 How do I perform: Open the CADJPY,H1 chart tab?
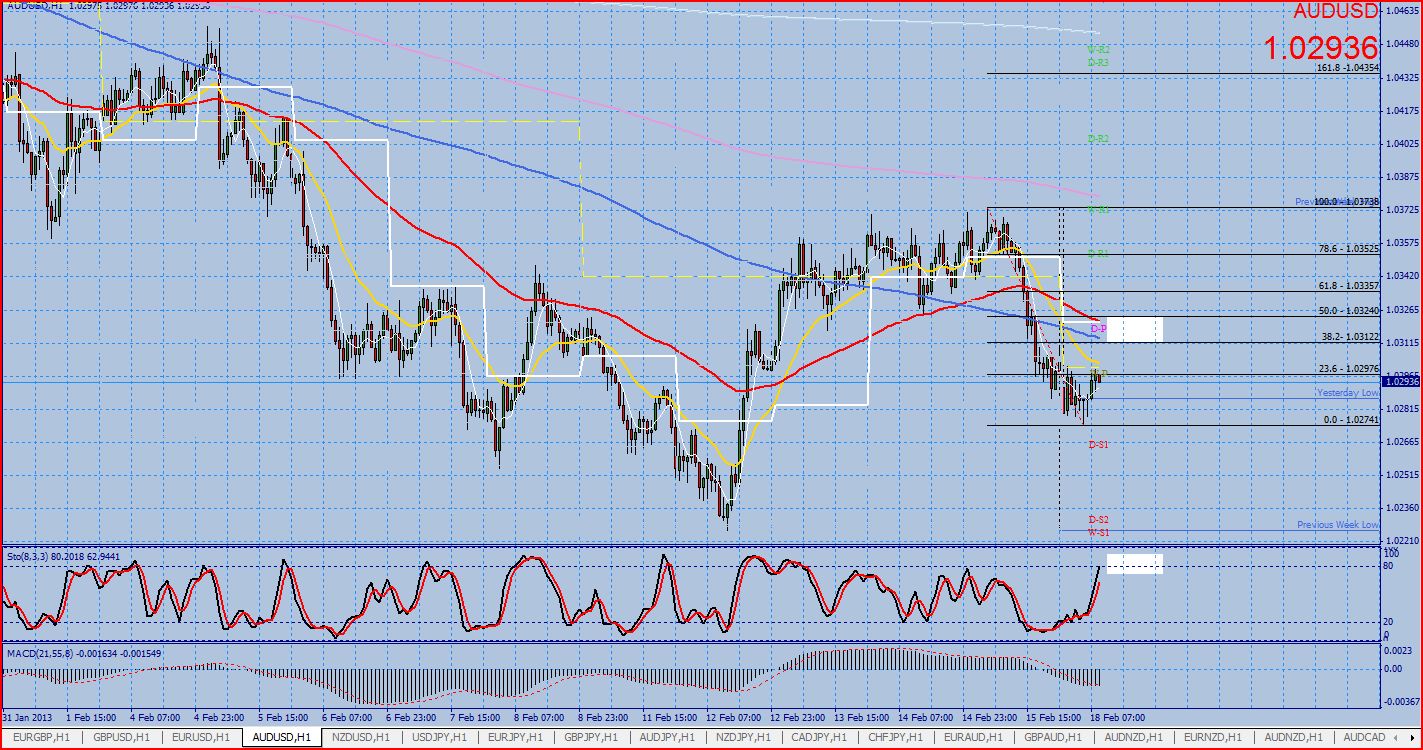(820, 737)
